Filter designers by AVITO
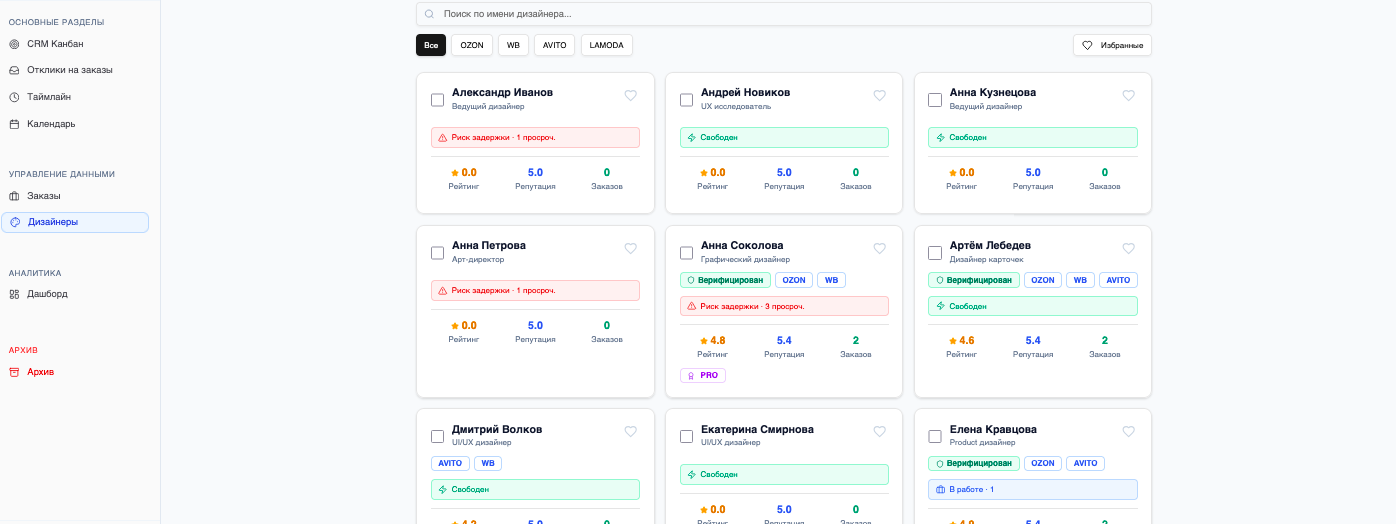This screenshot has height=524, width=1396. click(x=555, y=45)
